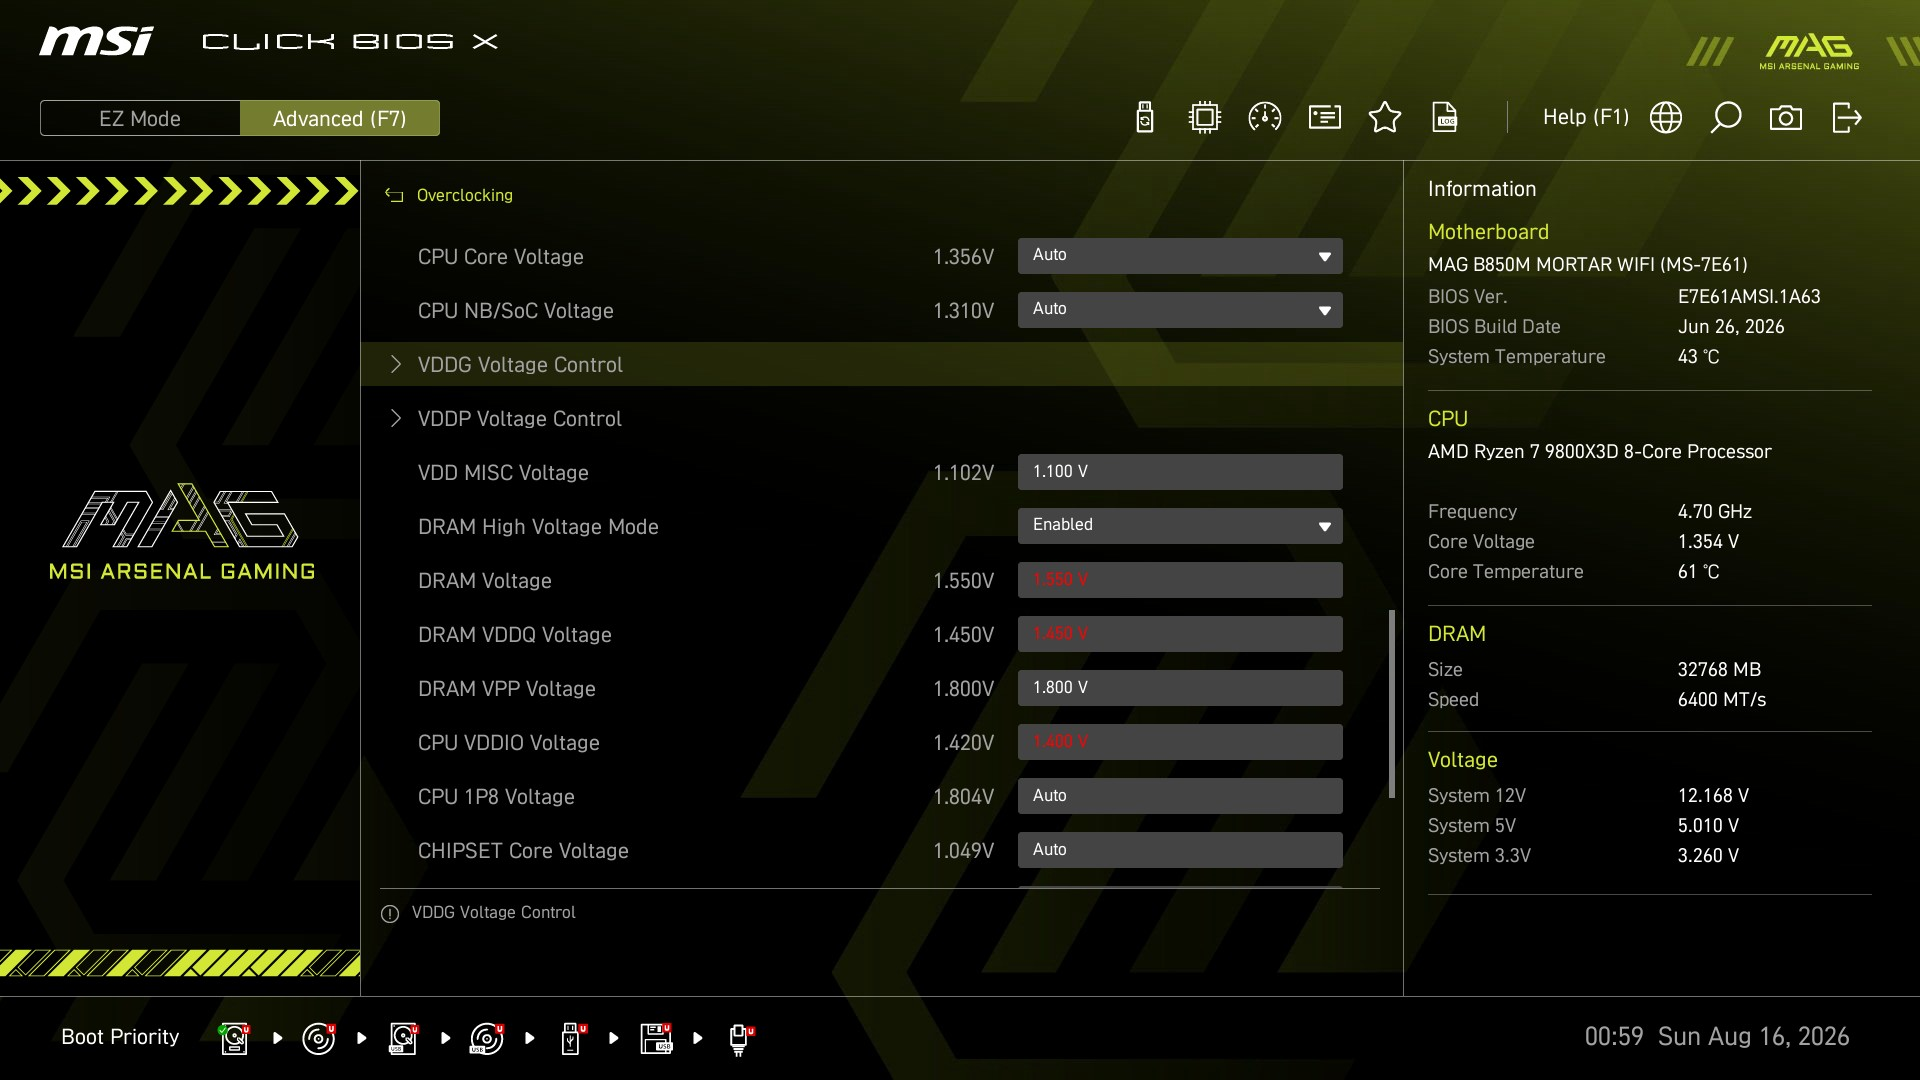The height and width of the screenshot is (1080, 1920).
Task: Click the settings list vertical scrollbar
Action: [x=1392, y=704]
